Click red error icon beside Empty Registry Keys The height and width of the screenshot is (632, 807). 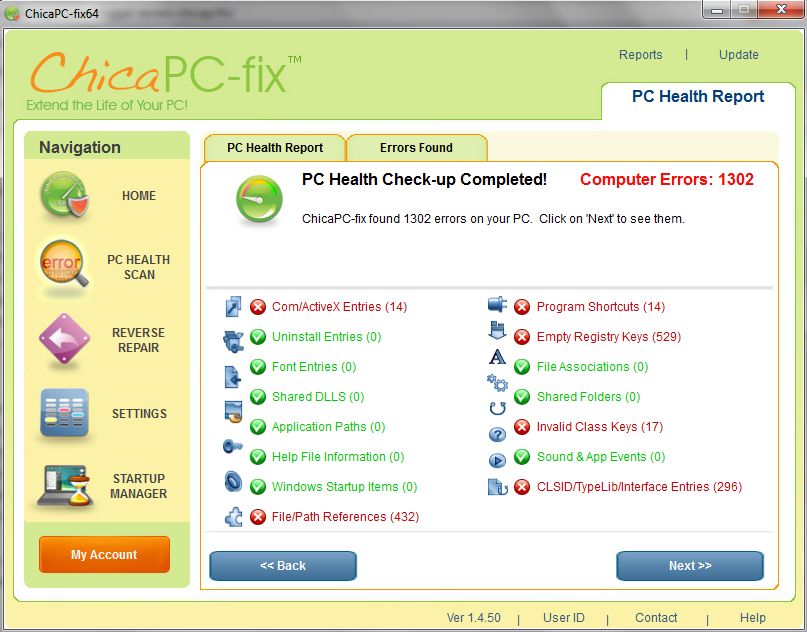[522, 337]
